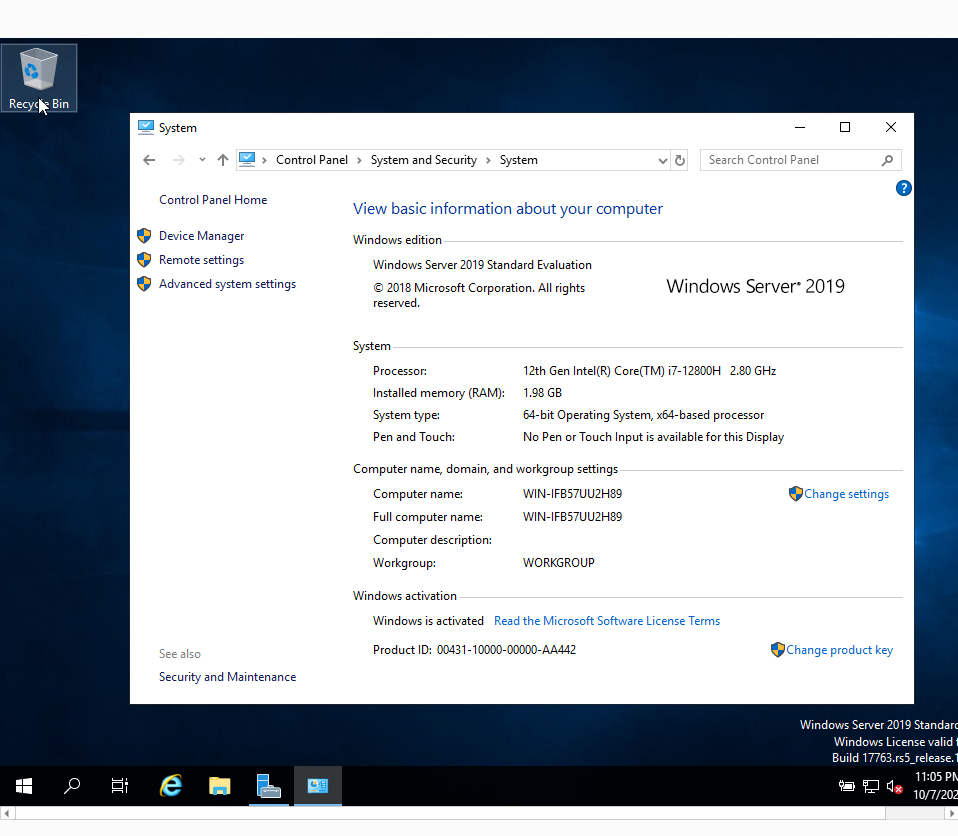Click the Windows Start button
Image resolution: width=958 pixels, height=836 pixels.
(x=24, y=785)
